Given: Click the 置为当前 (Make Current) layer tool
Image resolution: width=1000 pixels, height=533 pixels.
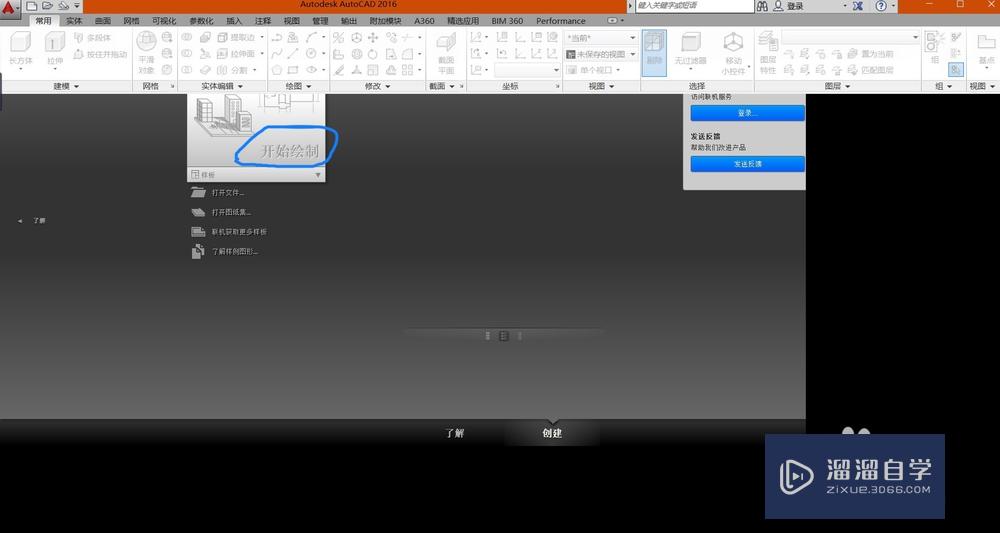Looking at the screenshot, I should [x=869, y=54].
